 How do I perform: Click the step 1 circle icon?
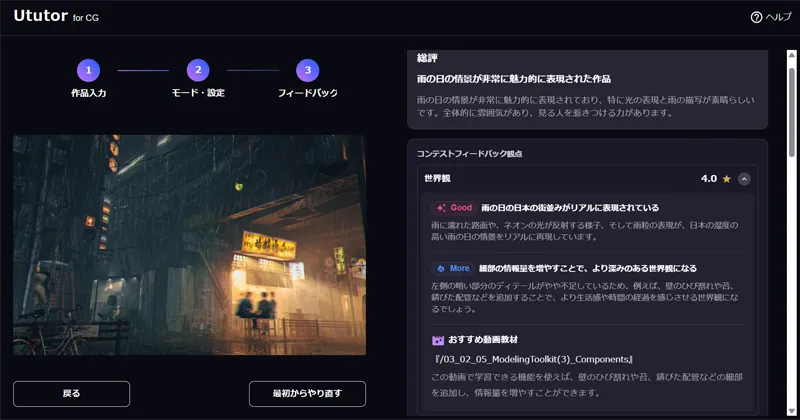pyautogui.click(x=88, y=70)
